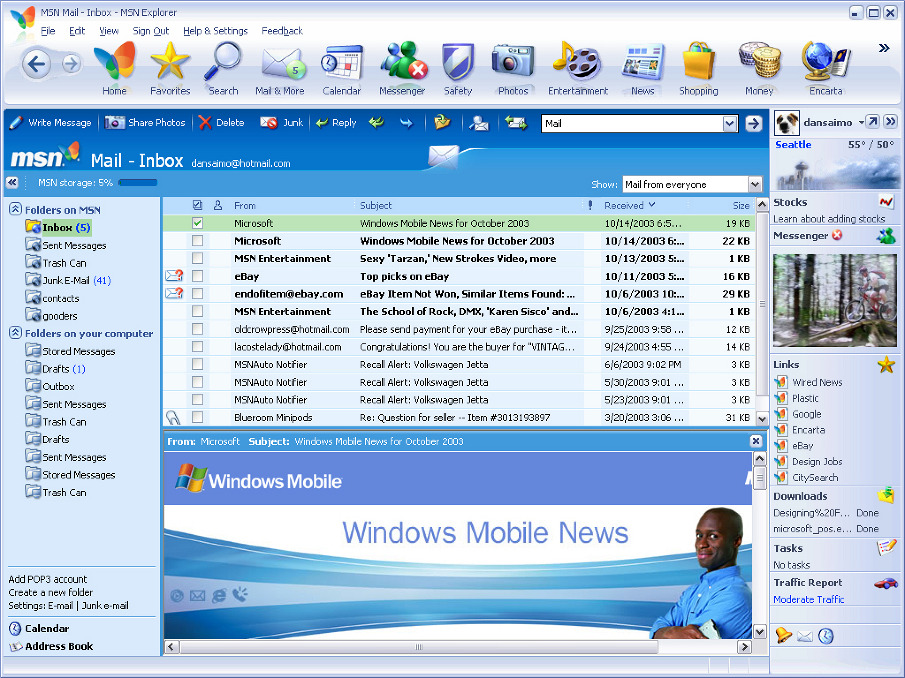The height and width of the screenshot is (678, 905).
Task: Open the Junk E-Mail folder
Action: [66, 281]
